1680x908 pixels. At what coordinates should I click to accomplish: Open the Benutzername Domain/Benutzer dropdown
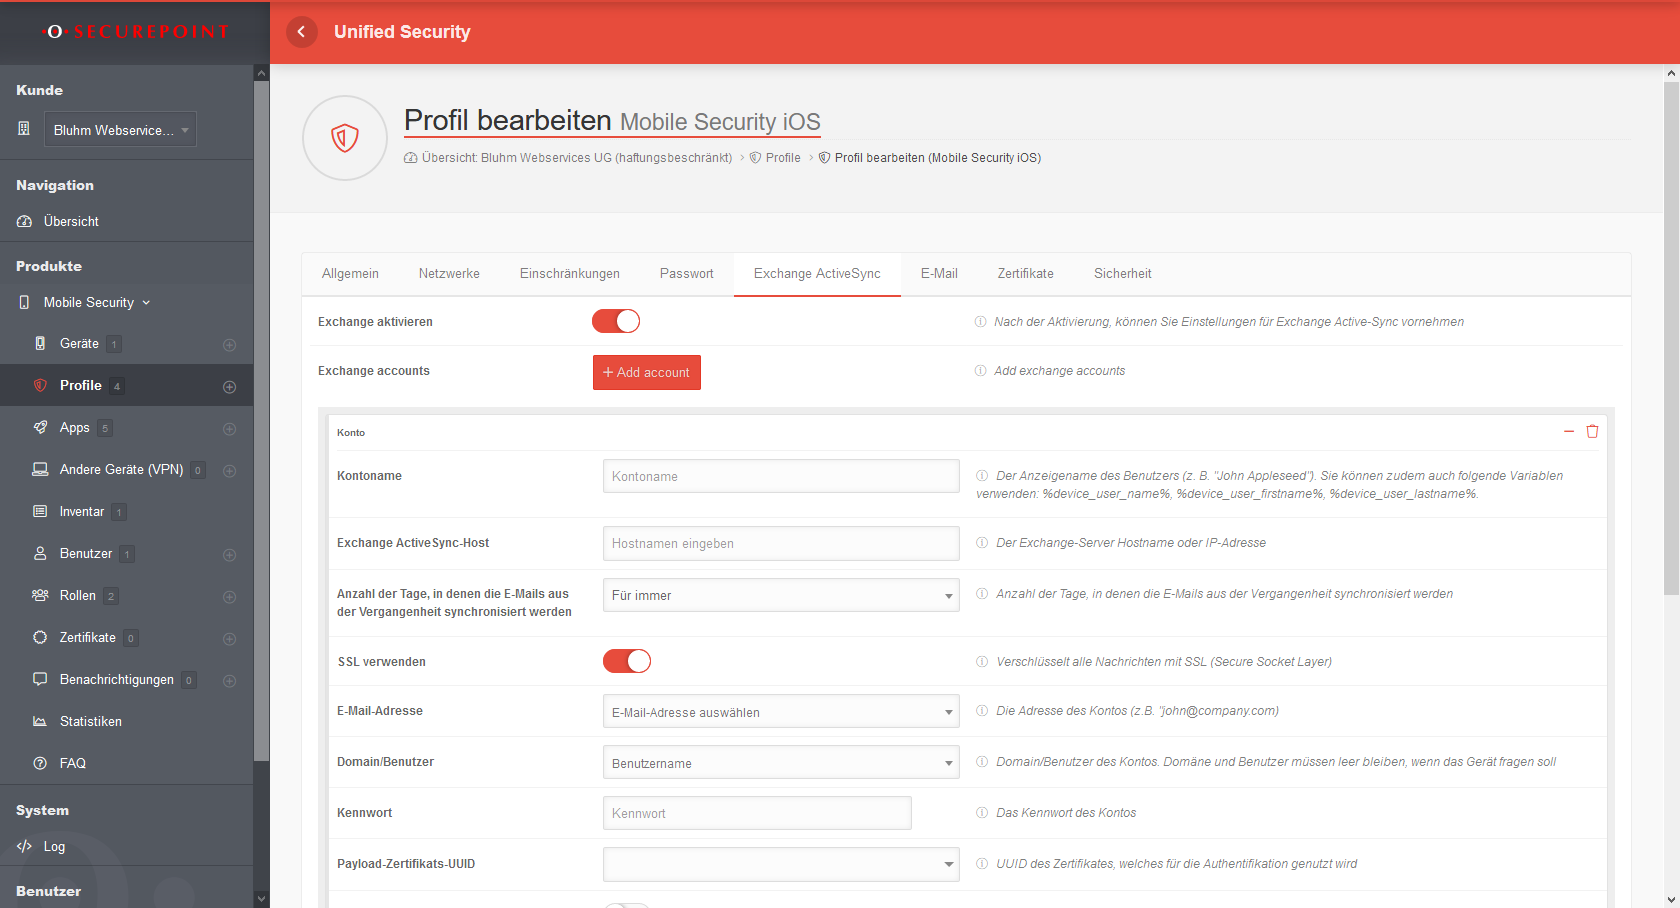click(x=780, y=763)
